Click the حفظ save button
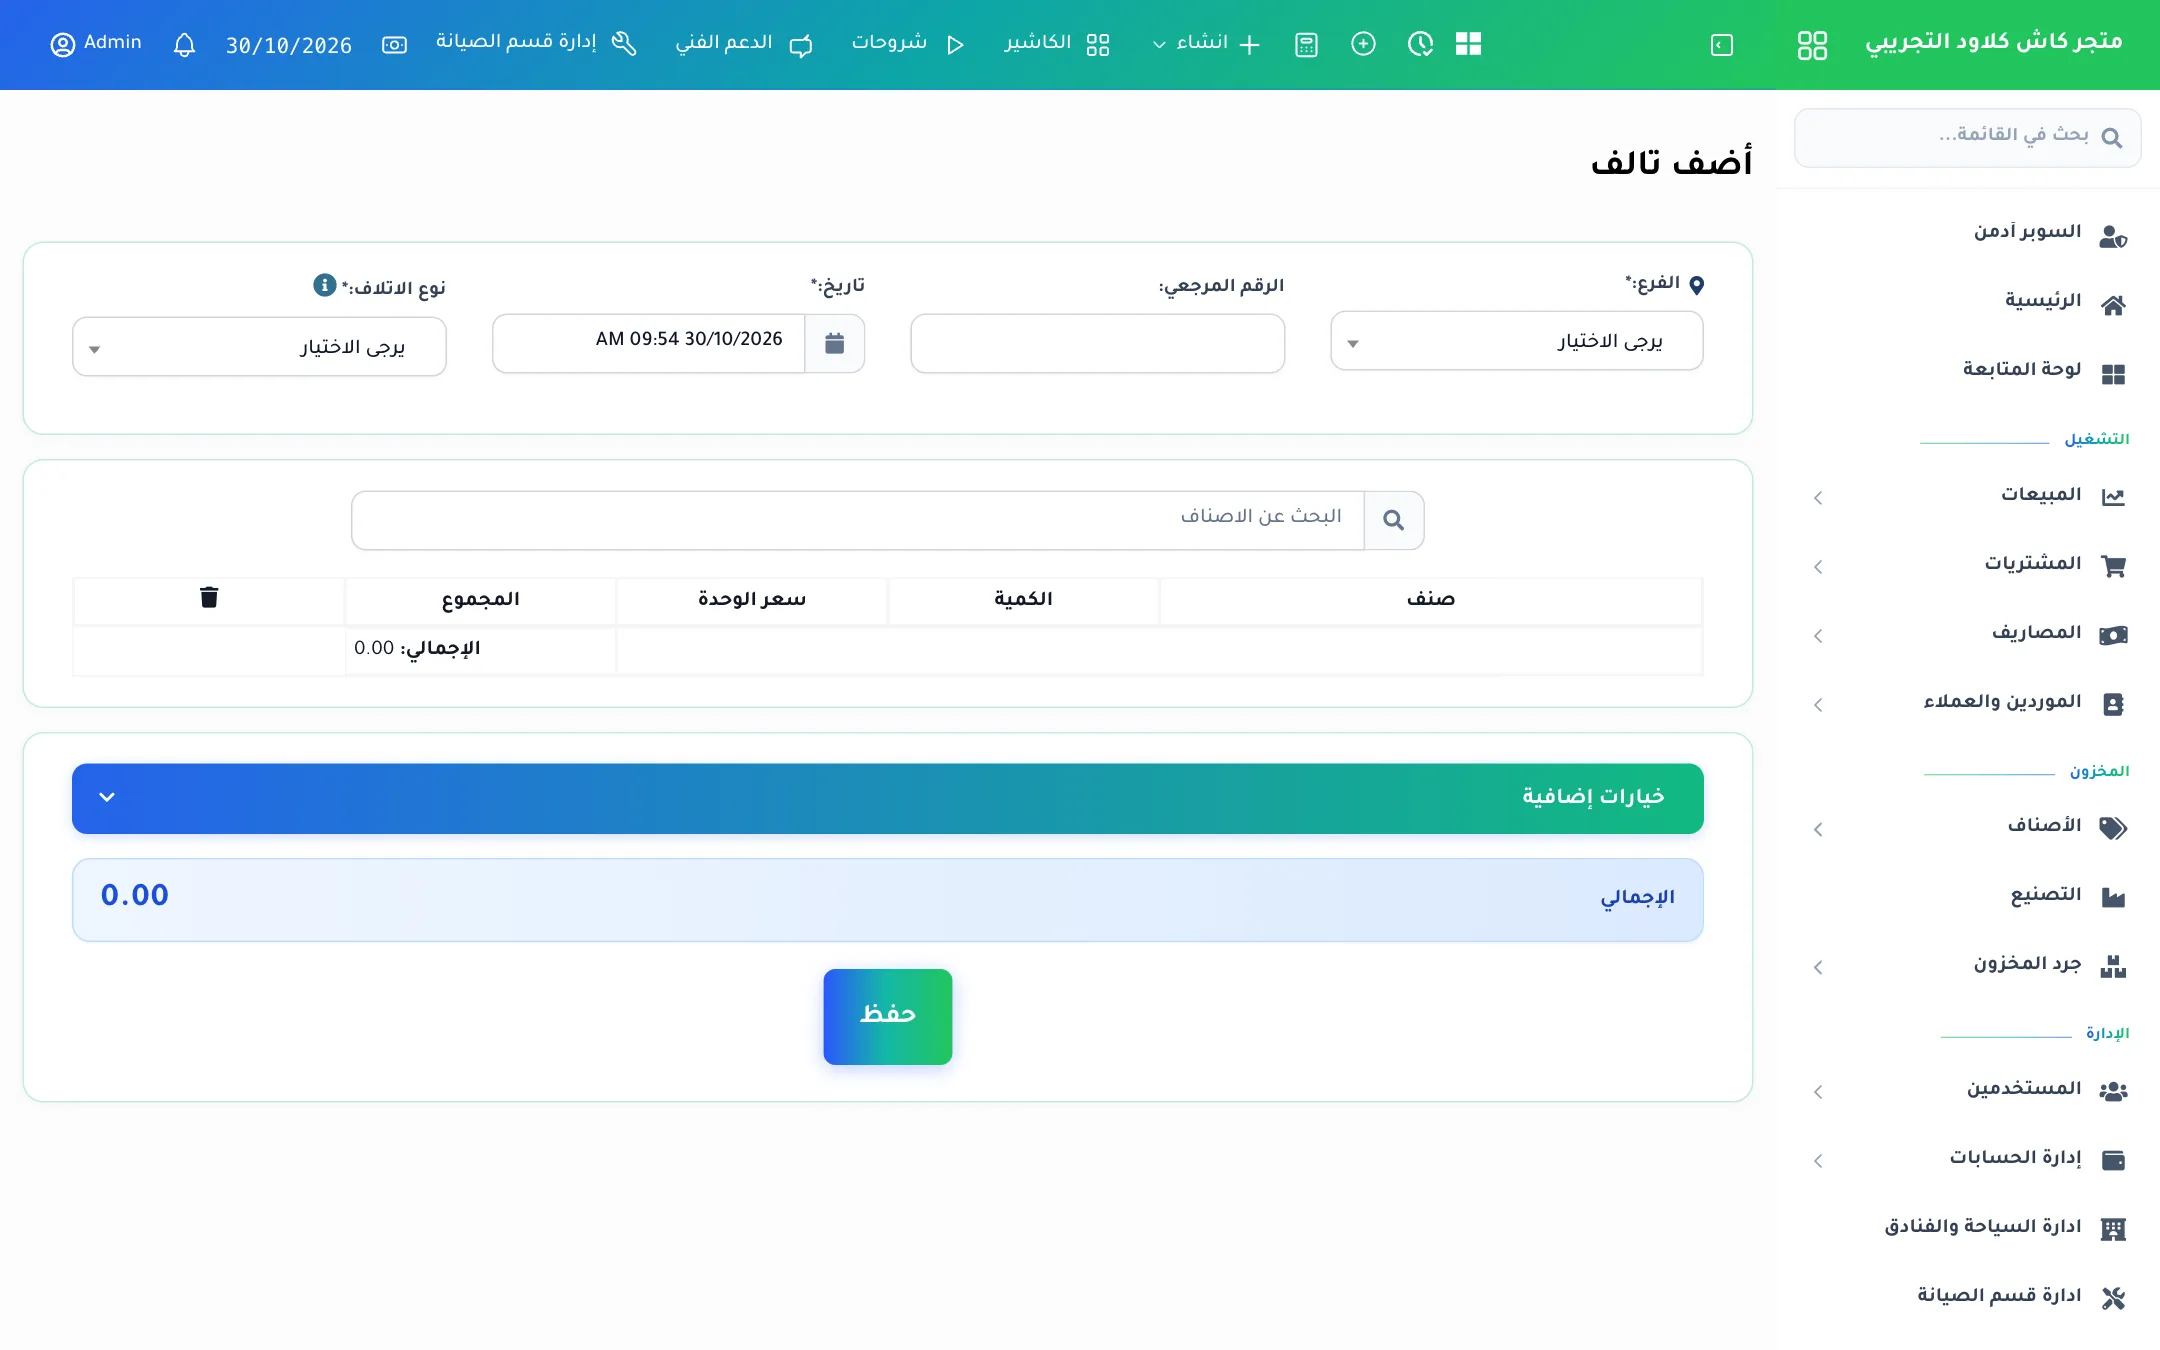Viewport: 2160px width, 1350px height. (x=888, y=1016)
